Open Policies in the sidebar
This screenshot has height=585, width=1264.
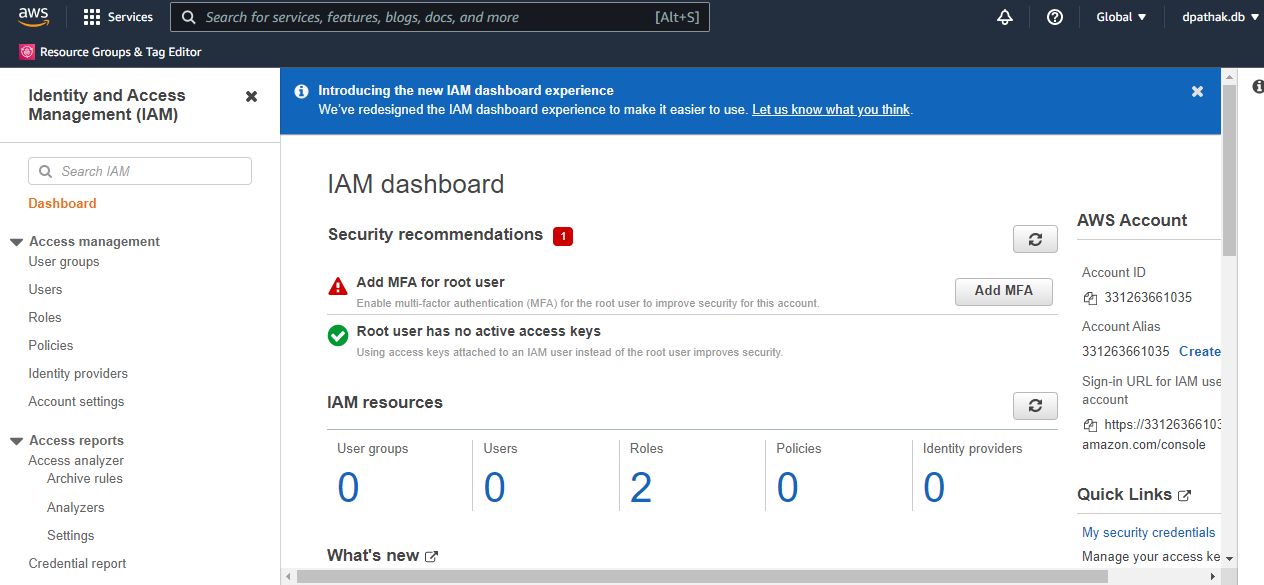tap(51, 345)
